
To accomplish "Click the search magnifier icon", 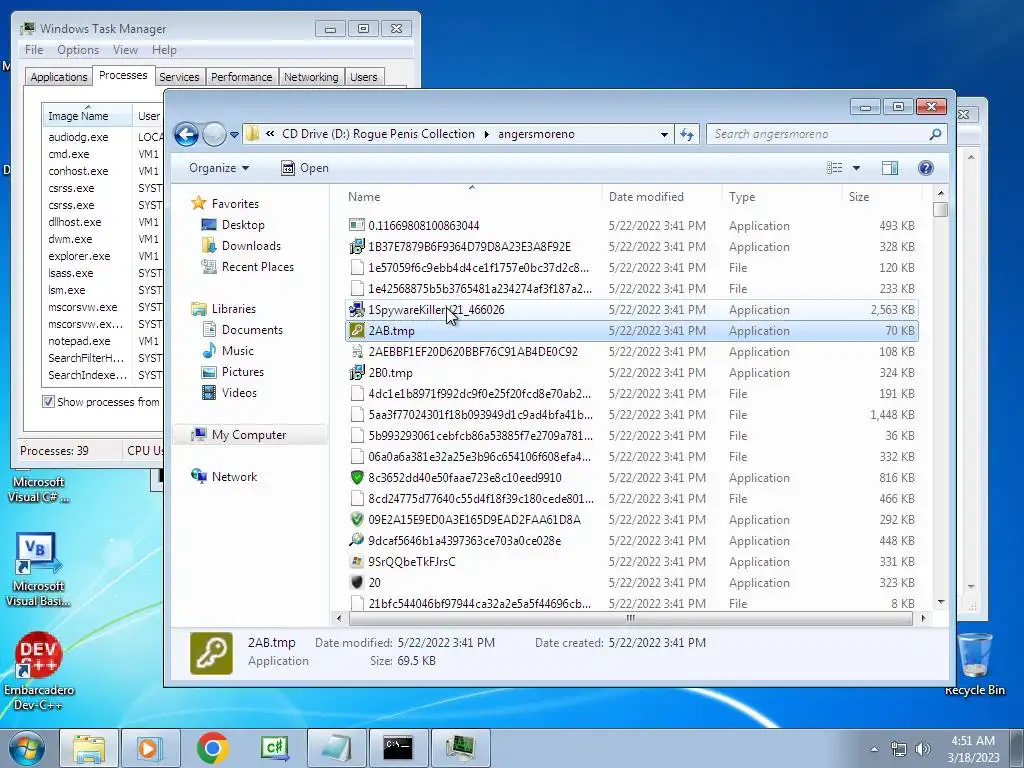I will 935,135.
